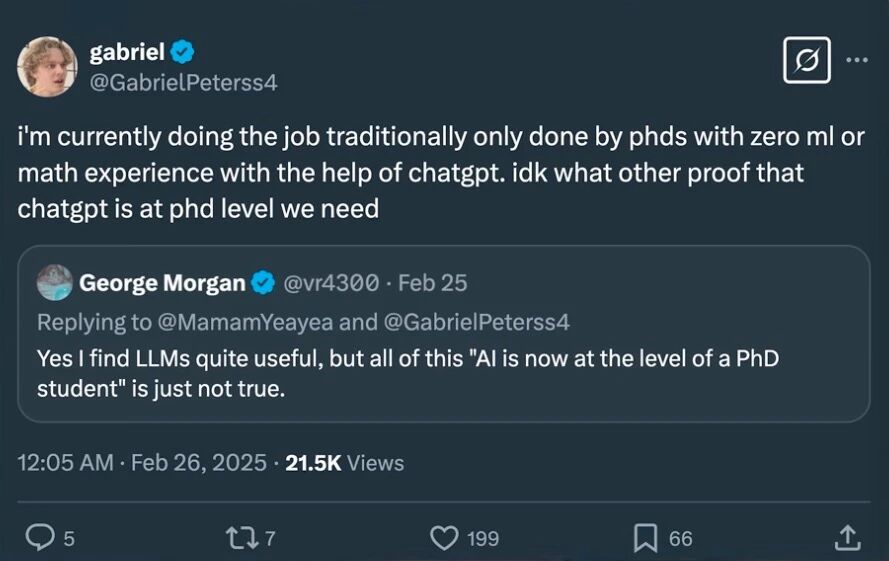View the 21.5K Views analytics
This screenshot has width=889, height=561.
[345, 463]
